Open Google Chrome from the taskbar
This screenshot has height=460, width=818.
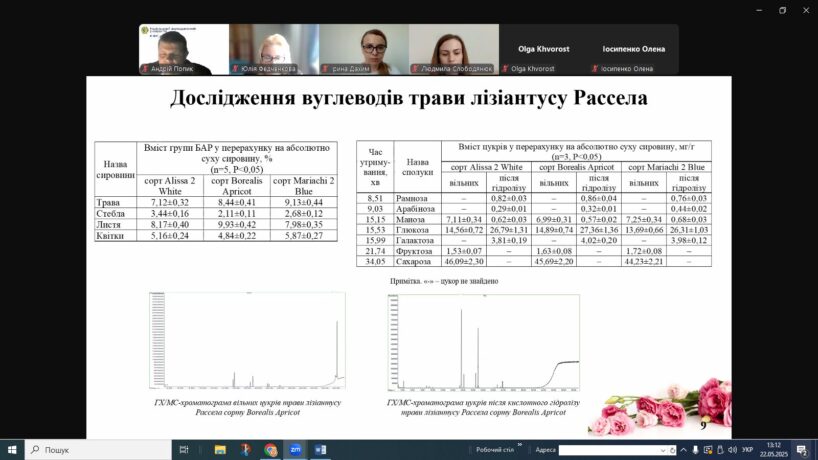coord(271,450)
